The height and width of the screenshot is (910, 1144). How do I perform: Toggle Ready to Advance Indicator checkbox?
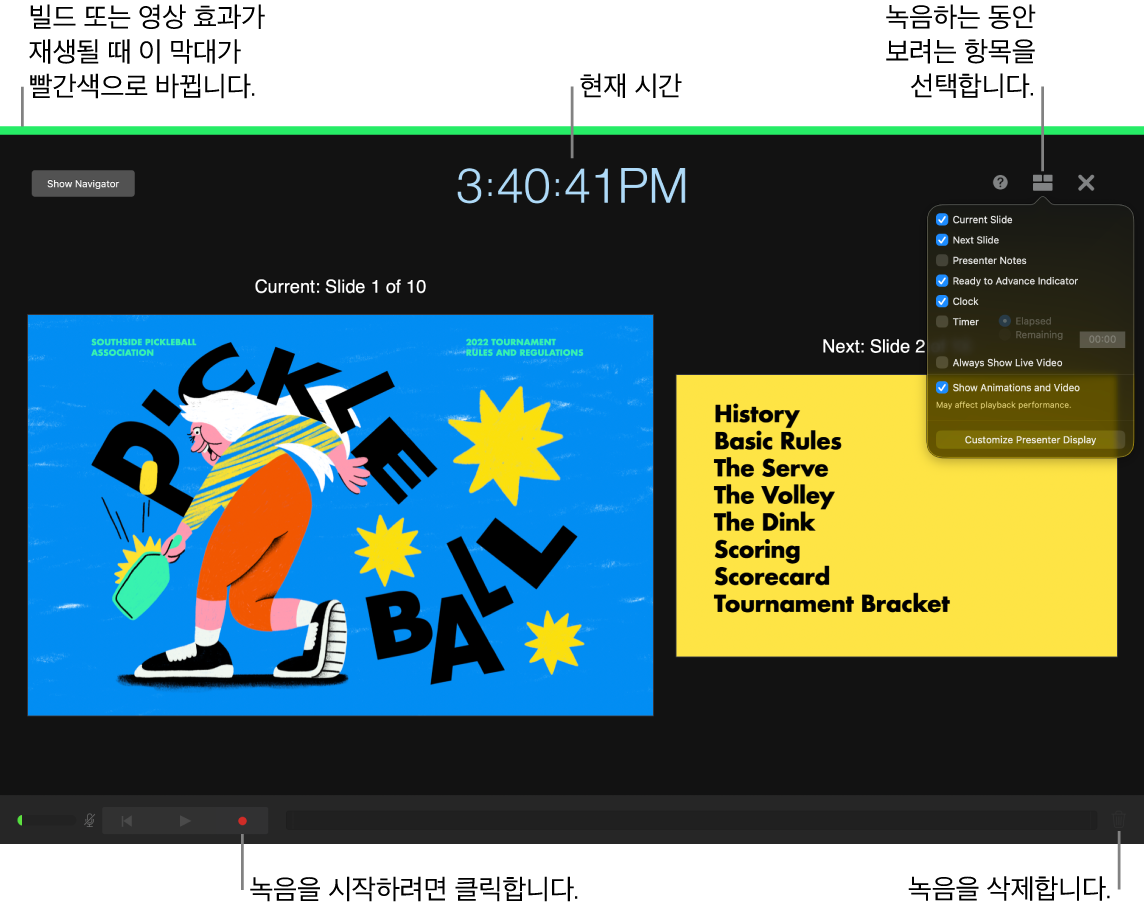(x=942, y=281)
